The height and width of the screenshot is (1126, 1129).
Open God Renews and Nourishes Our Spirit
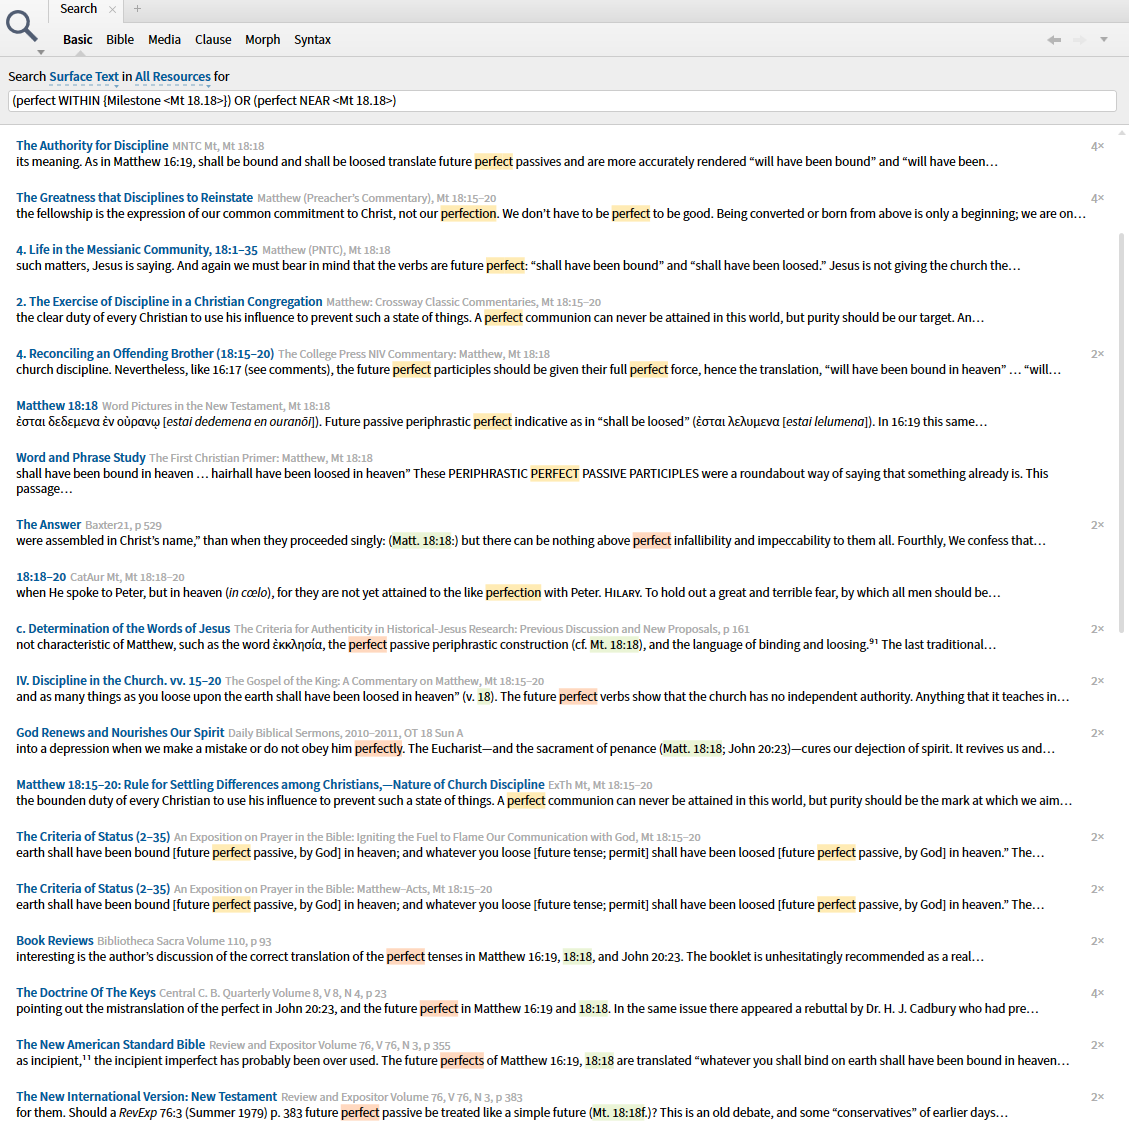[120, 732]
